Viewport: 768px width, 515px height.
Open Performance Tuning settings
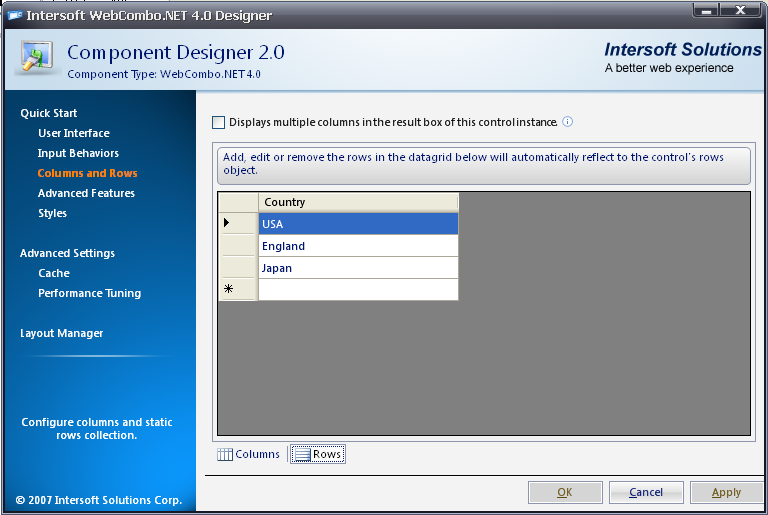coord(89,293)
